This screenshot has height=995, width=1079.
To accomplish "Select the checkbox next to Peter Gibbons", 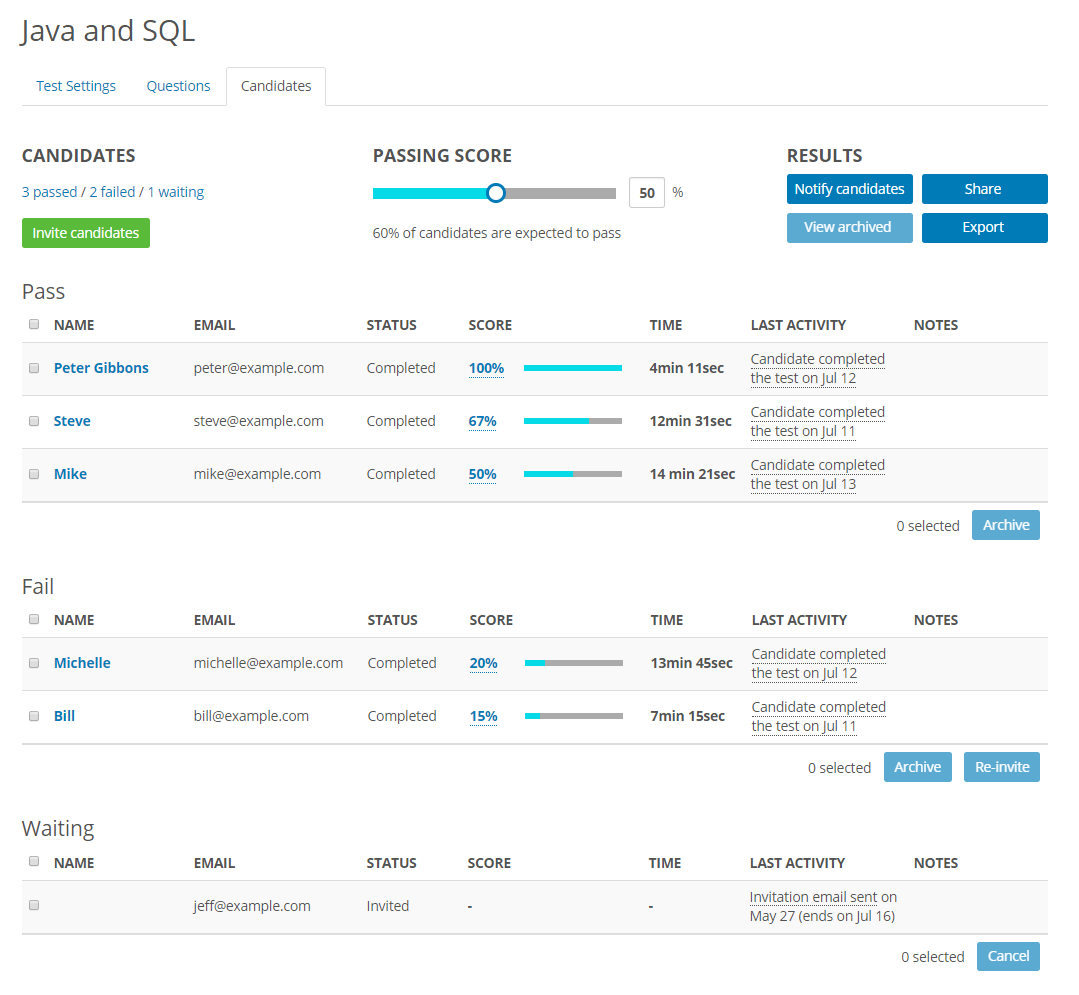I will pos(34,368).
